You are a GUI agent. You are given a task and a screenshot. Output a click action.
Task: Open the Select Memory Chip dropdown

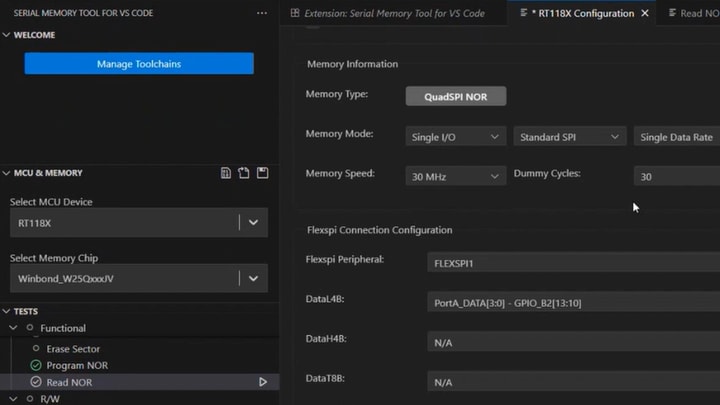(253, 279)
